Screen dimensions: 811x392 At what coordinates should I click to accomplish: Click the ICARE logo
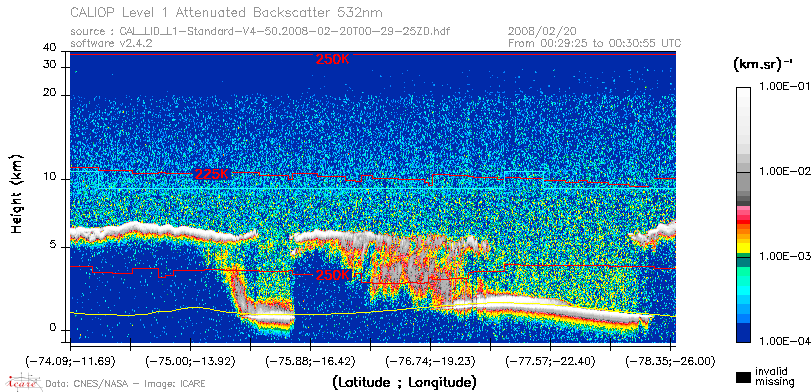coord(24,383)
